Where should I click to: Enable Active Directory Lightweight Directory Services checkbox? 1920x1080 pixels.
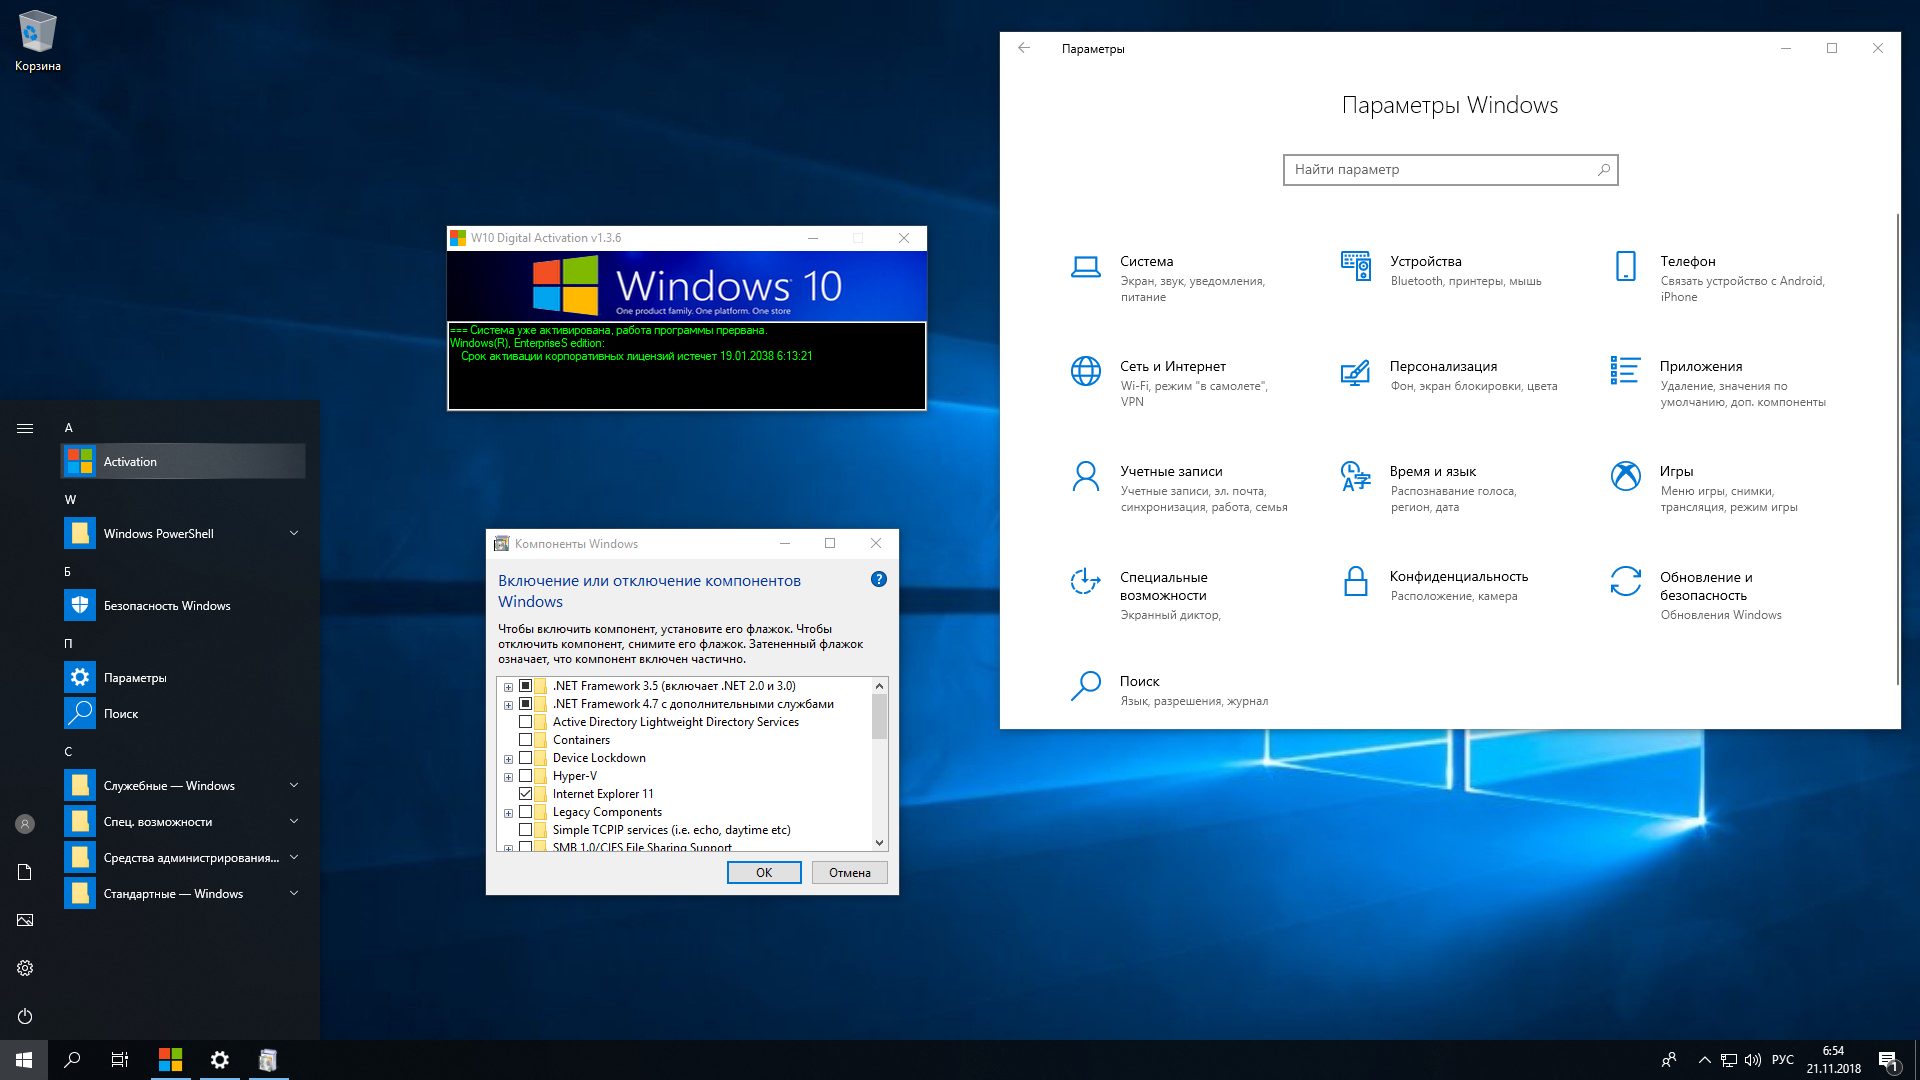pos(525,722)
